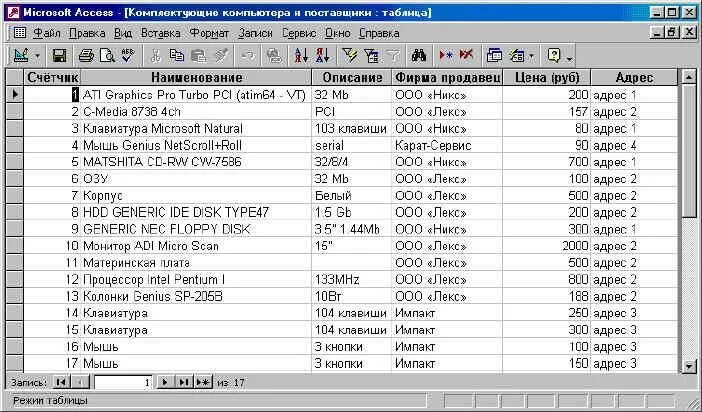The image size is (702, 412).
Task: Click the Format Painter brush icon
Action: point(221,56)
